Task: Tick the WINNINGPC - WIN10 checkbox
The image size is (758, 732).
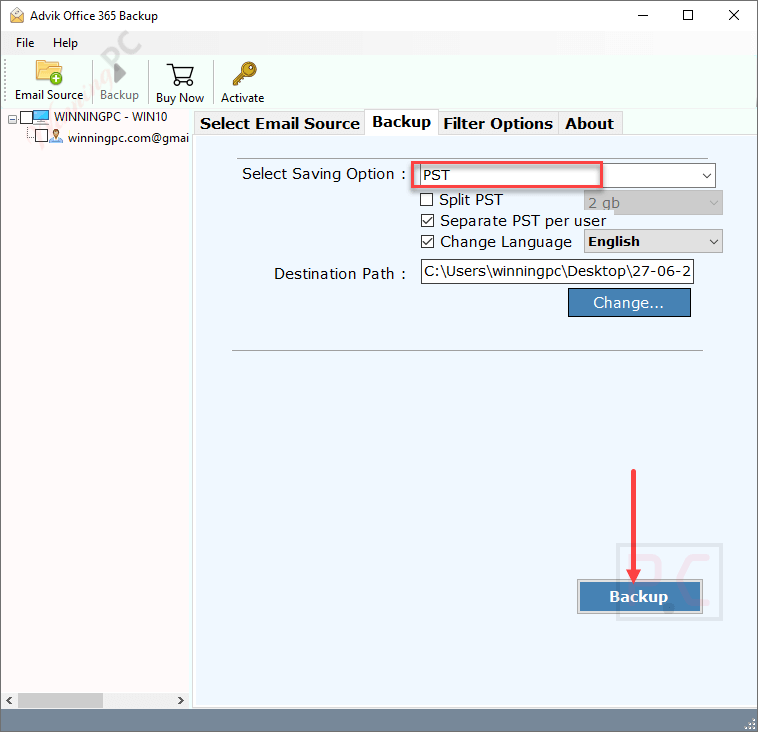Action: coord(26,117)
